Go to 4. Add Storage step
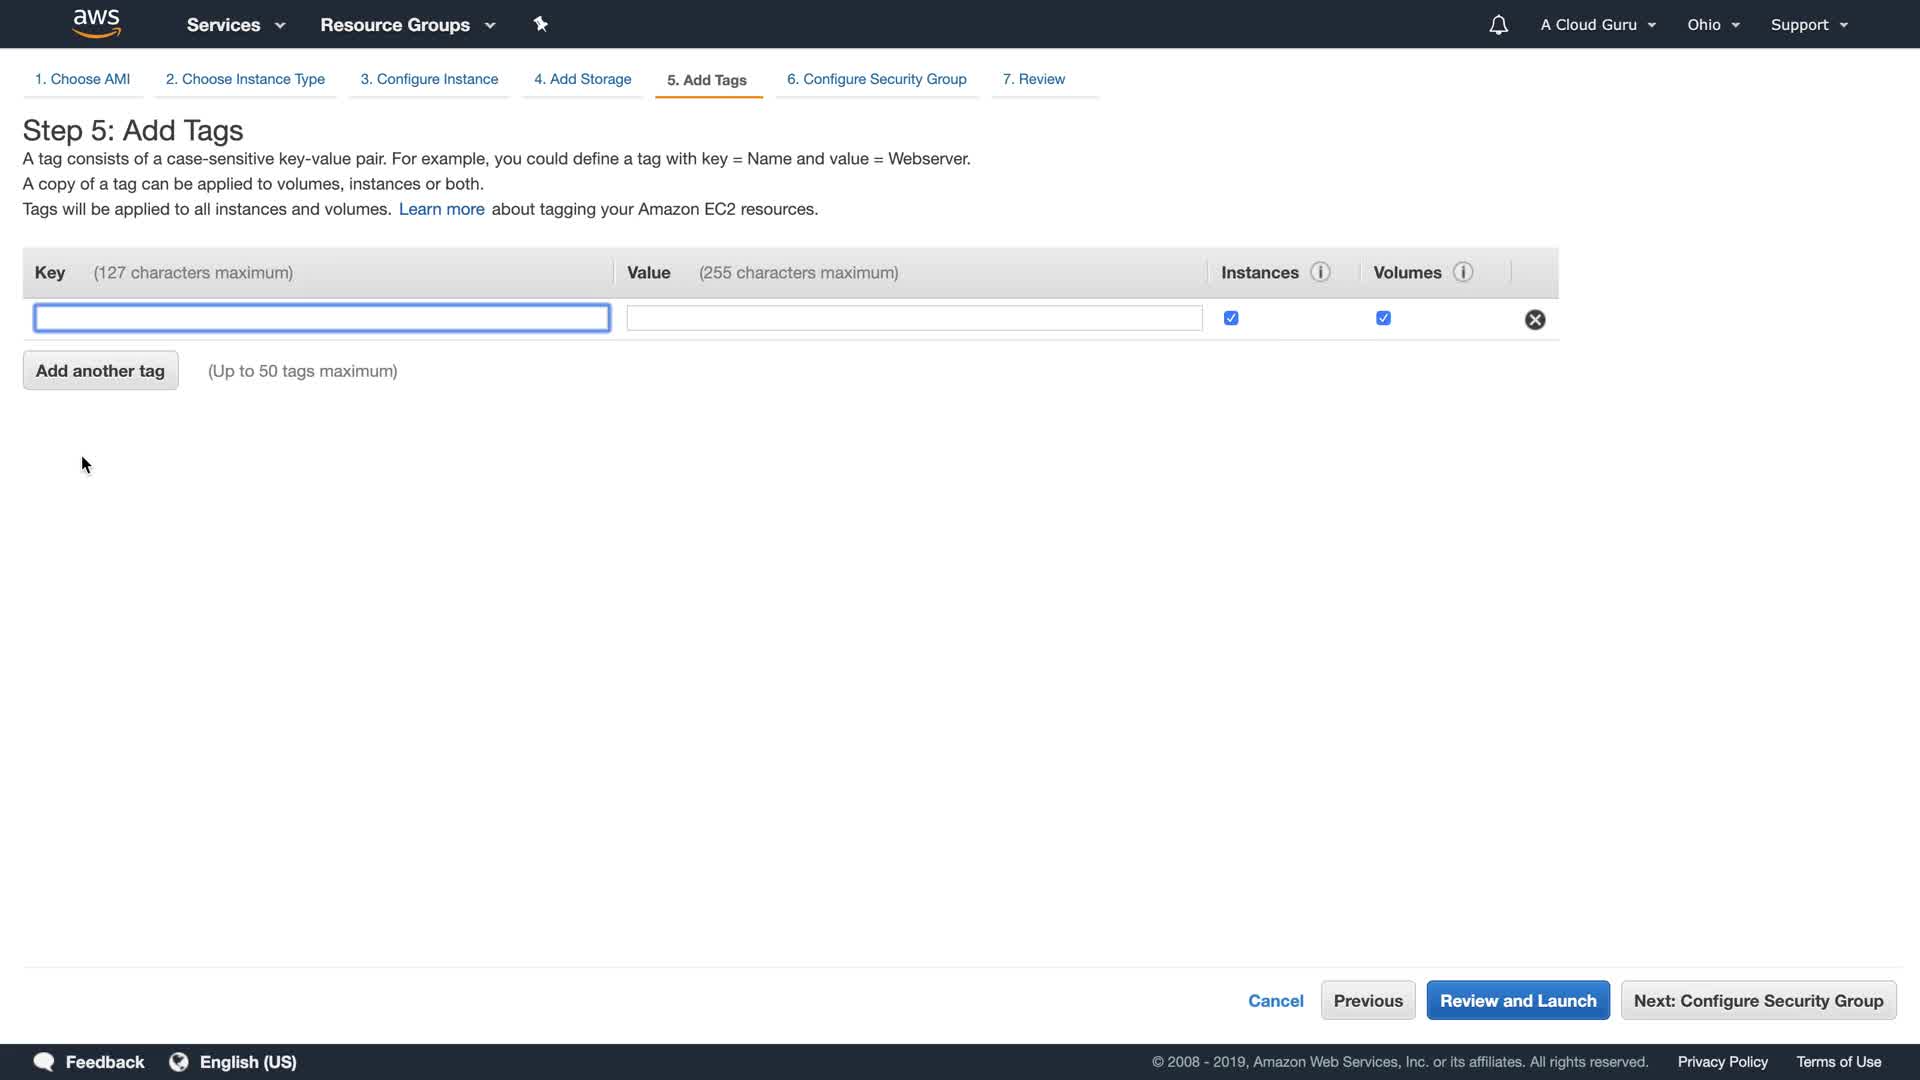1920x1080 pixels. pos(582,79)
